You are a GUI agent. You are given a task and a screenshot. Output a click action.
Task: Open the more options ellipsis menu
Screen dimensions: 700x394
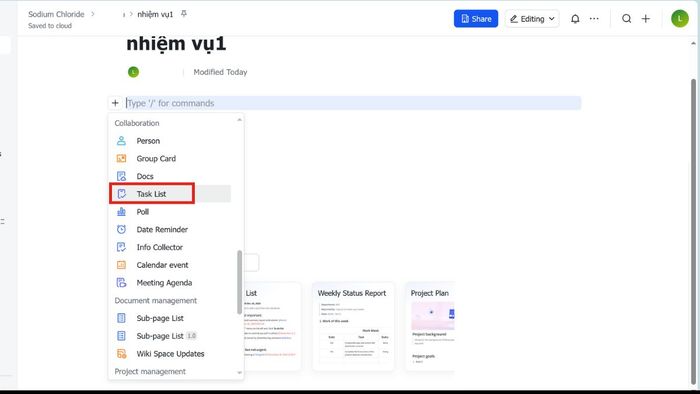[594, 19]
